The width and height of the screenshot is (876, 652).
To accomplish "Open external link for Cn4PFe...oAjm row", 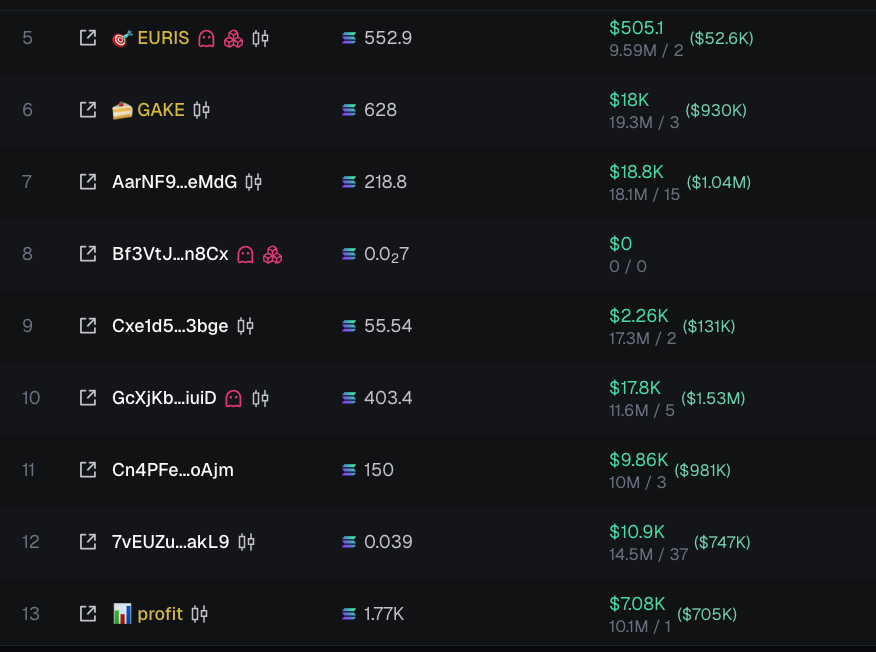I will point(88,469).
